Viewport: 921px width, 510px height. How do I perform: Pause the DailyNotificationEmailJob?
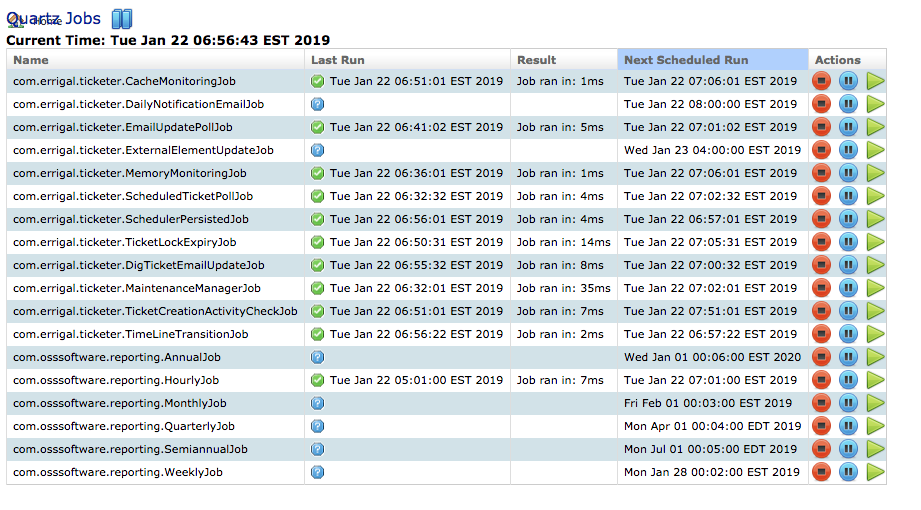pyautogui.click(x=848, y=104)
